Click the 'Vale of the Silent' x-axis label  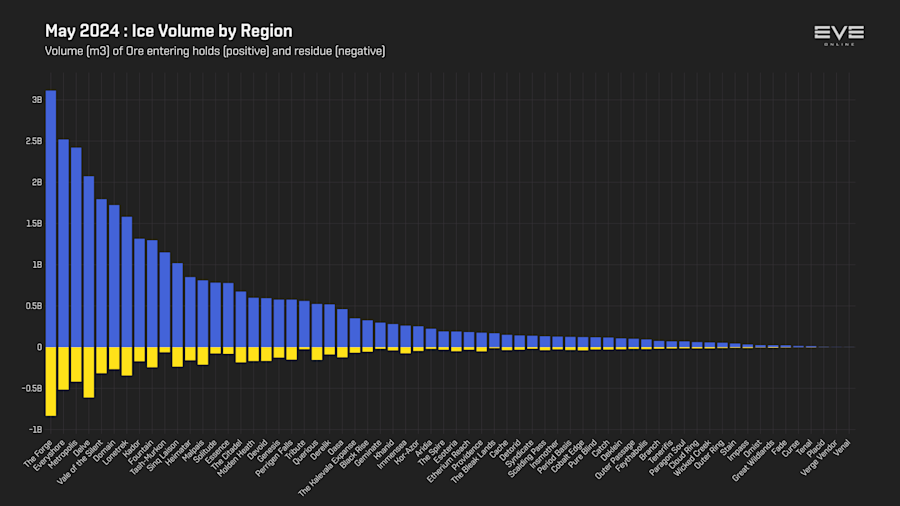coord(80,462)
